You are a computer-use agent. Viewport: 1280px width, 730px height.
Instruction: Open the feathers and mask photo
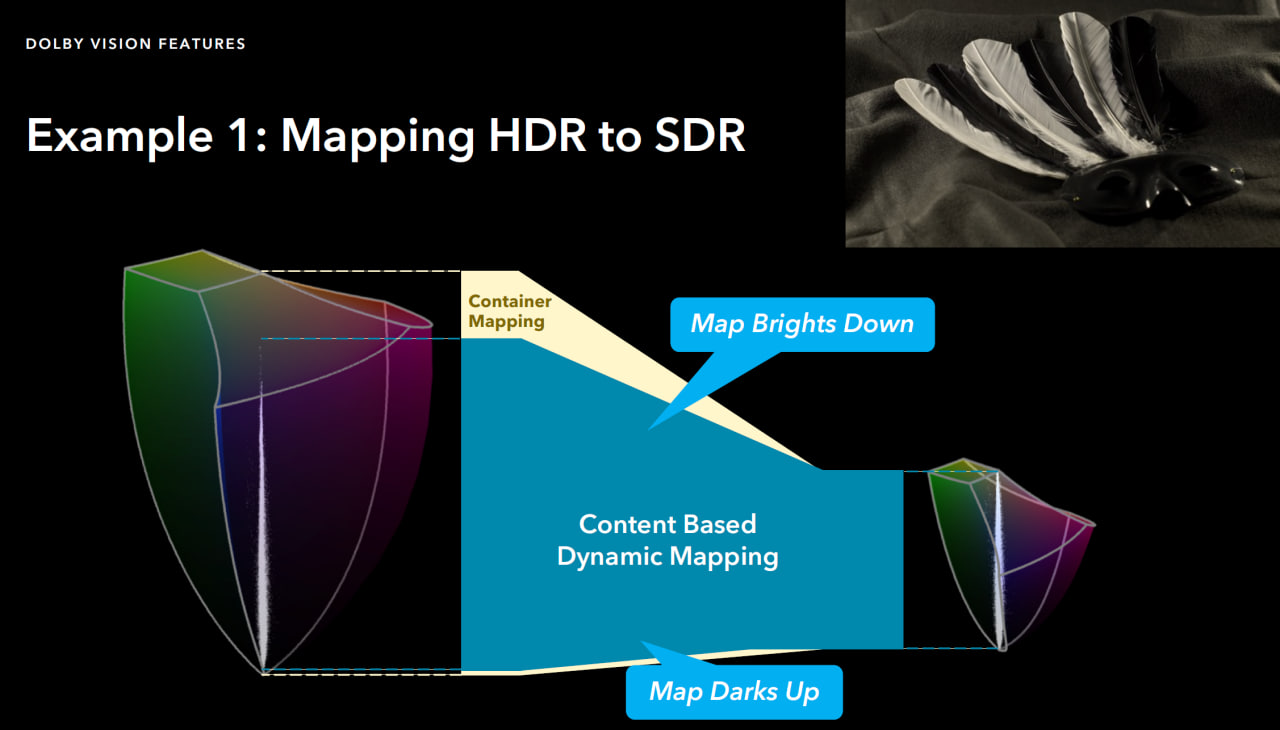(1062, 123)
